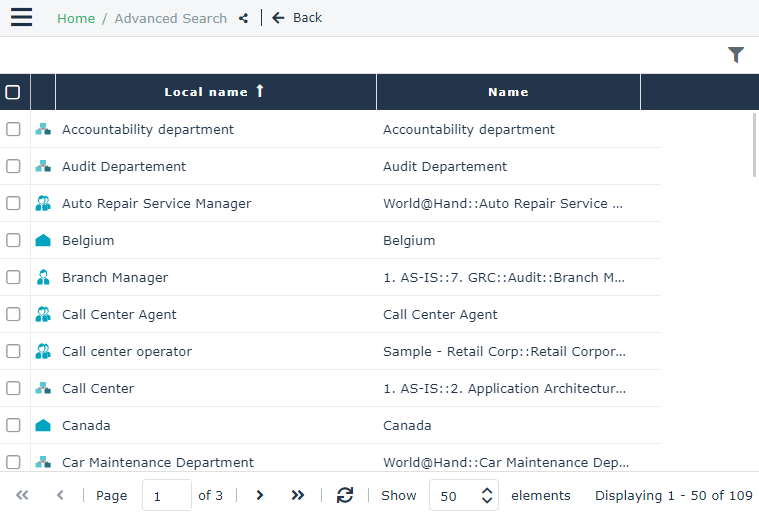Open the elements-per-page combo spinner
Image resolution: width=759 pixels, height=518 pixels.
click(x=487, y=495)
